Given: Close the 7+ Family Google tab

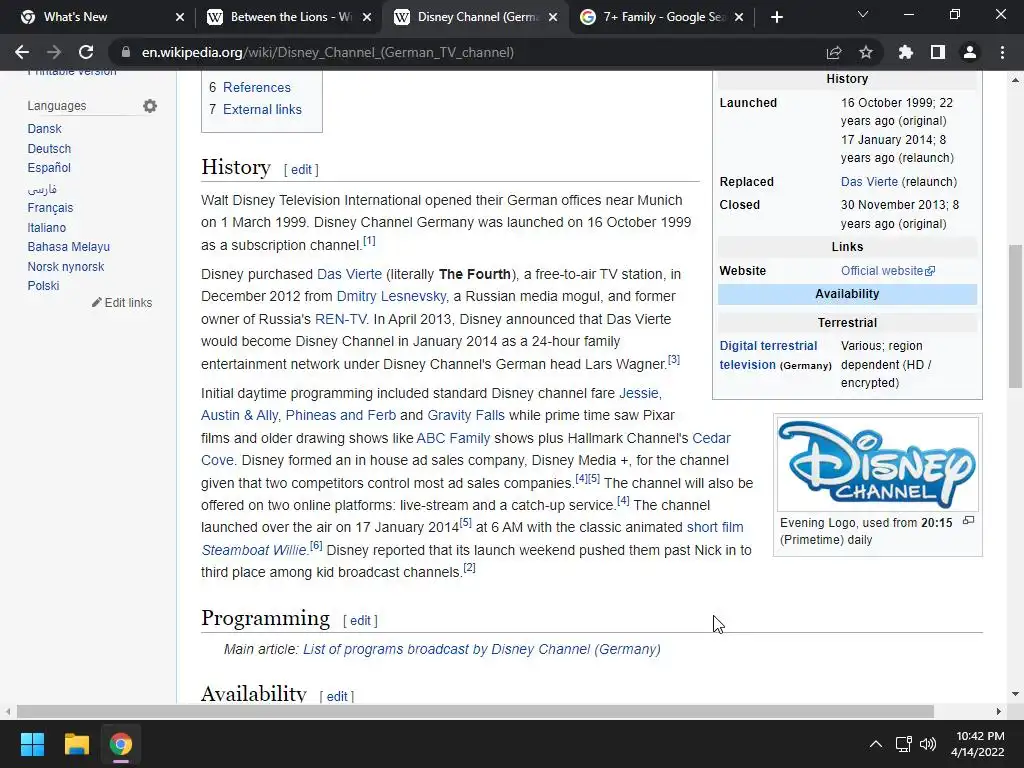Looking at the screenshot, I should click(x=739, y=17).
